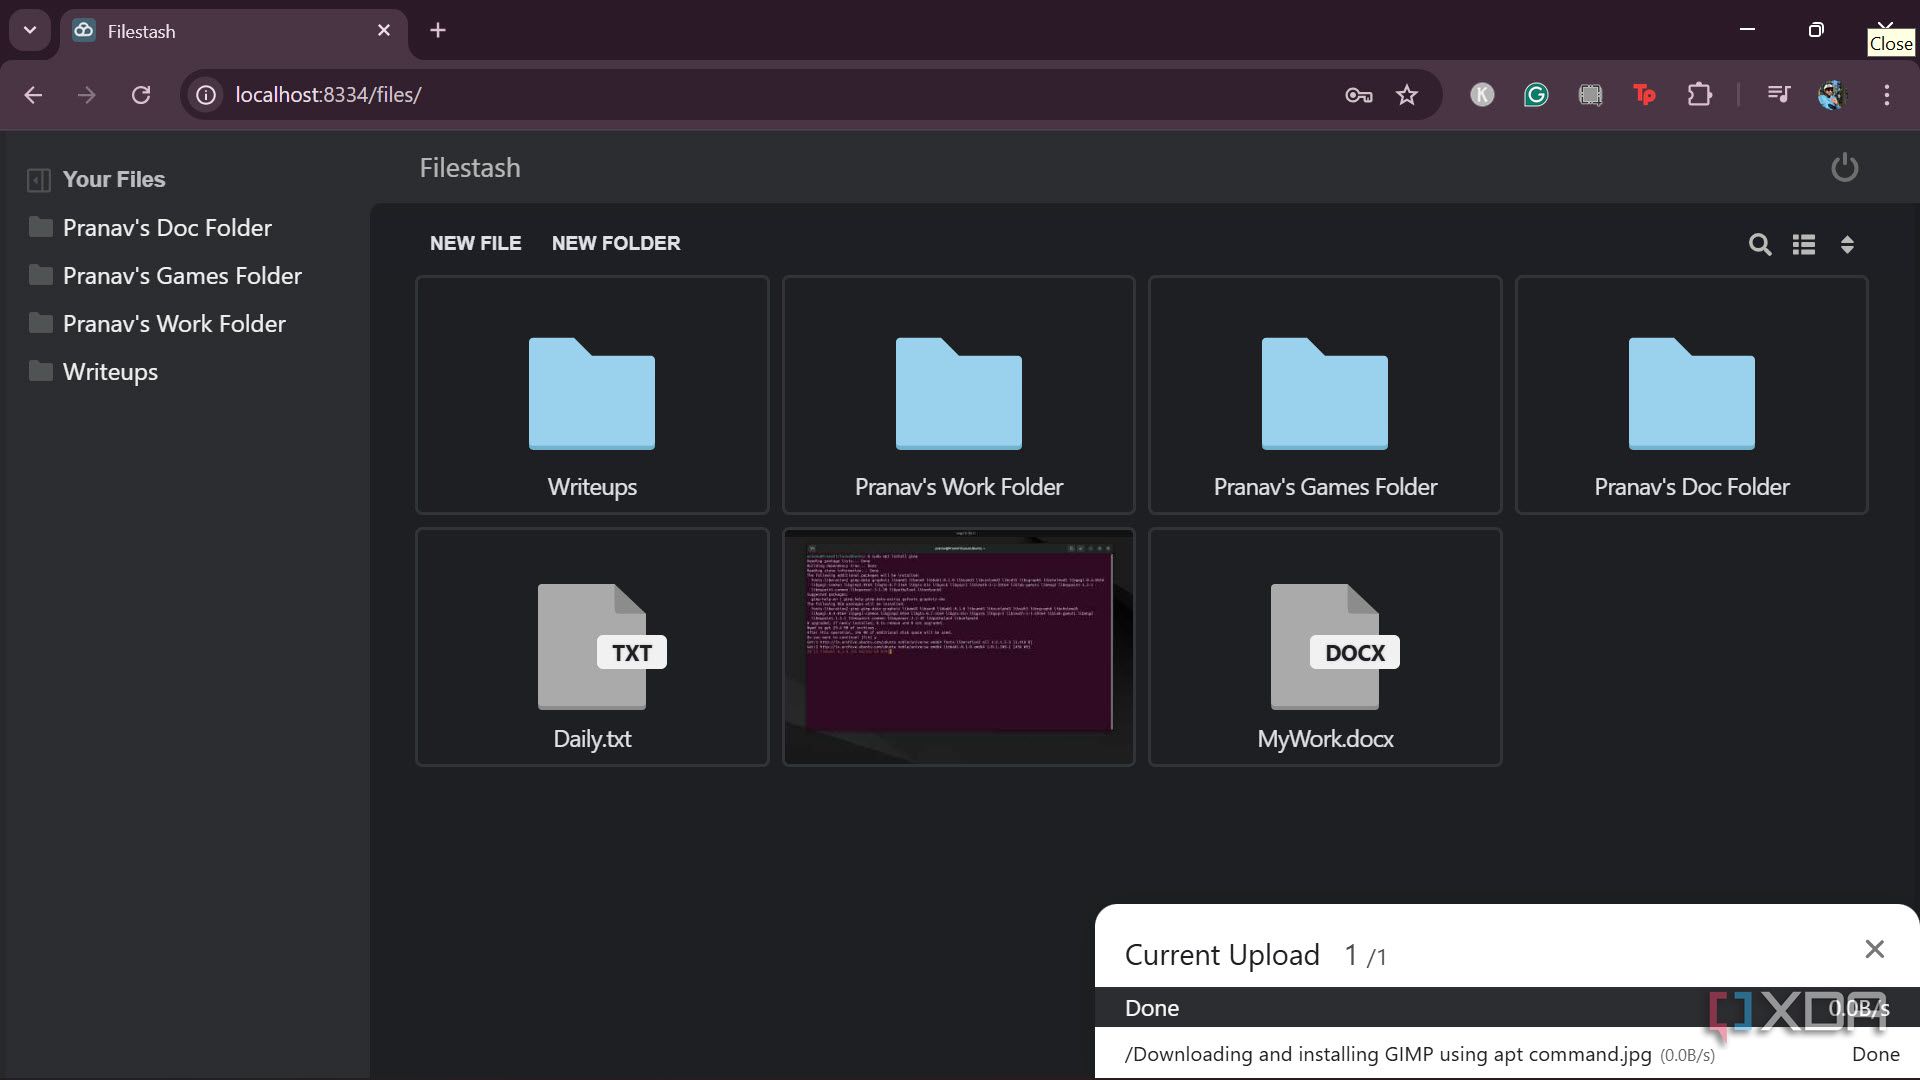This screenshot has width=1920, height=1080.
Task: Close the Filestash tab
Action: (384, 31)
